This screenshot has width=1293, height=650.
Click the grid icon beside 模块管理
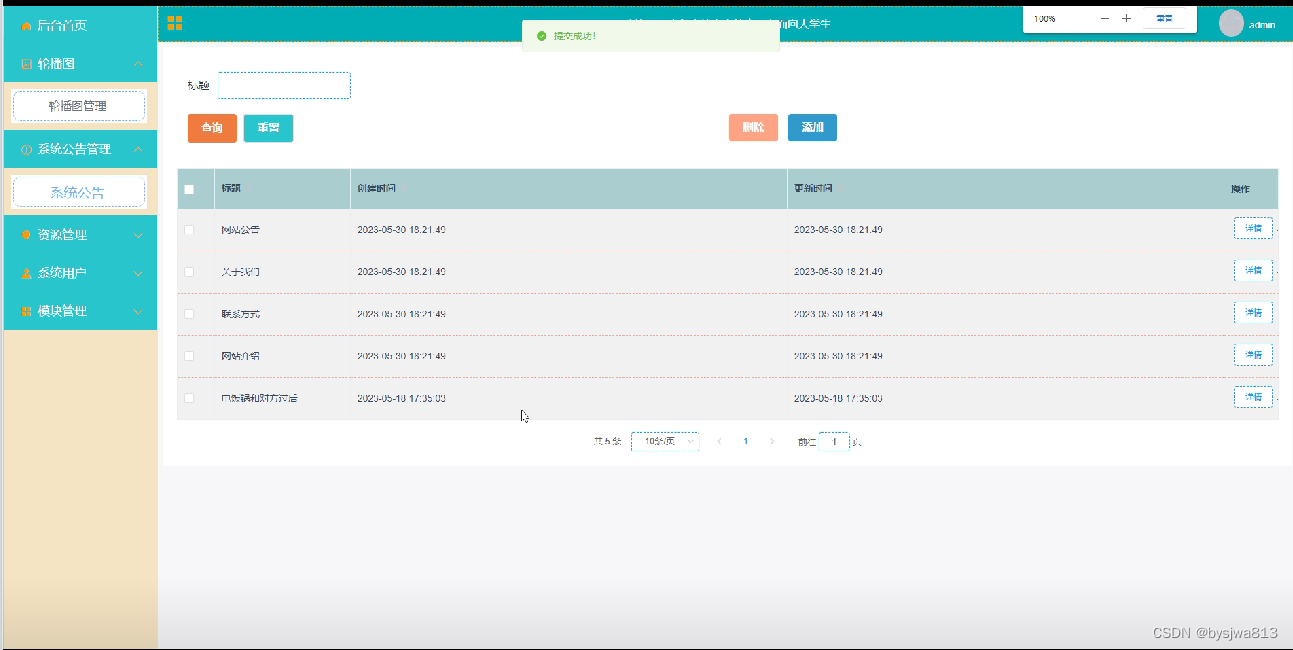[26, 311]
